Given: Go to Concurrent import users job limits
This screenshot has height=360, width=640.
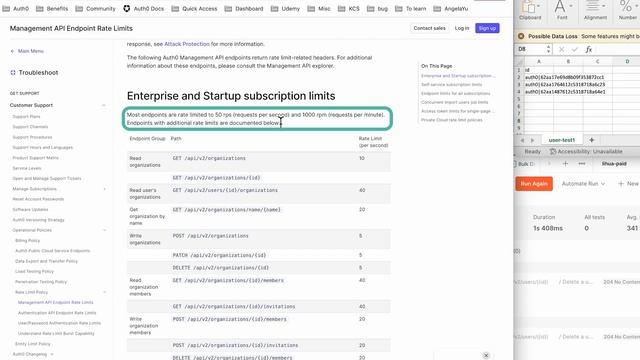Looking at the screenshot, I should [x=454, y=102].
